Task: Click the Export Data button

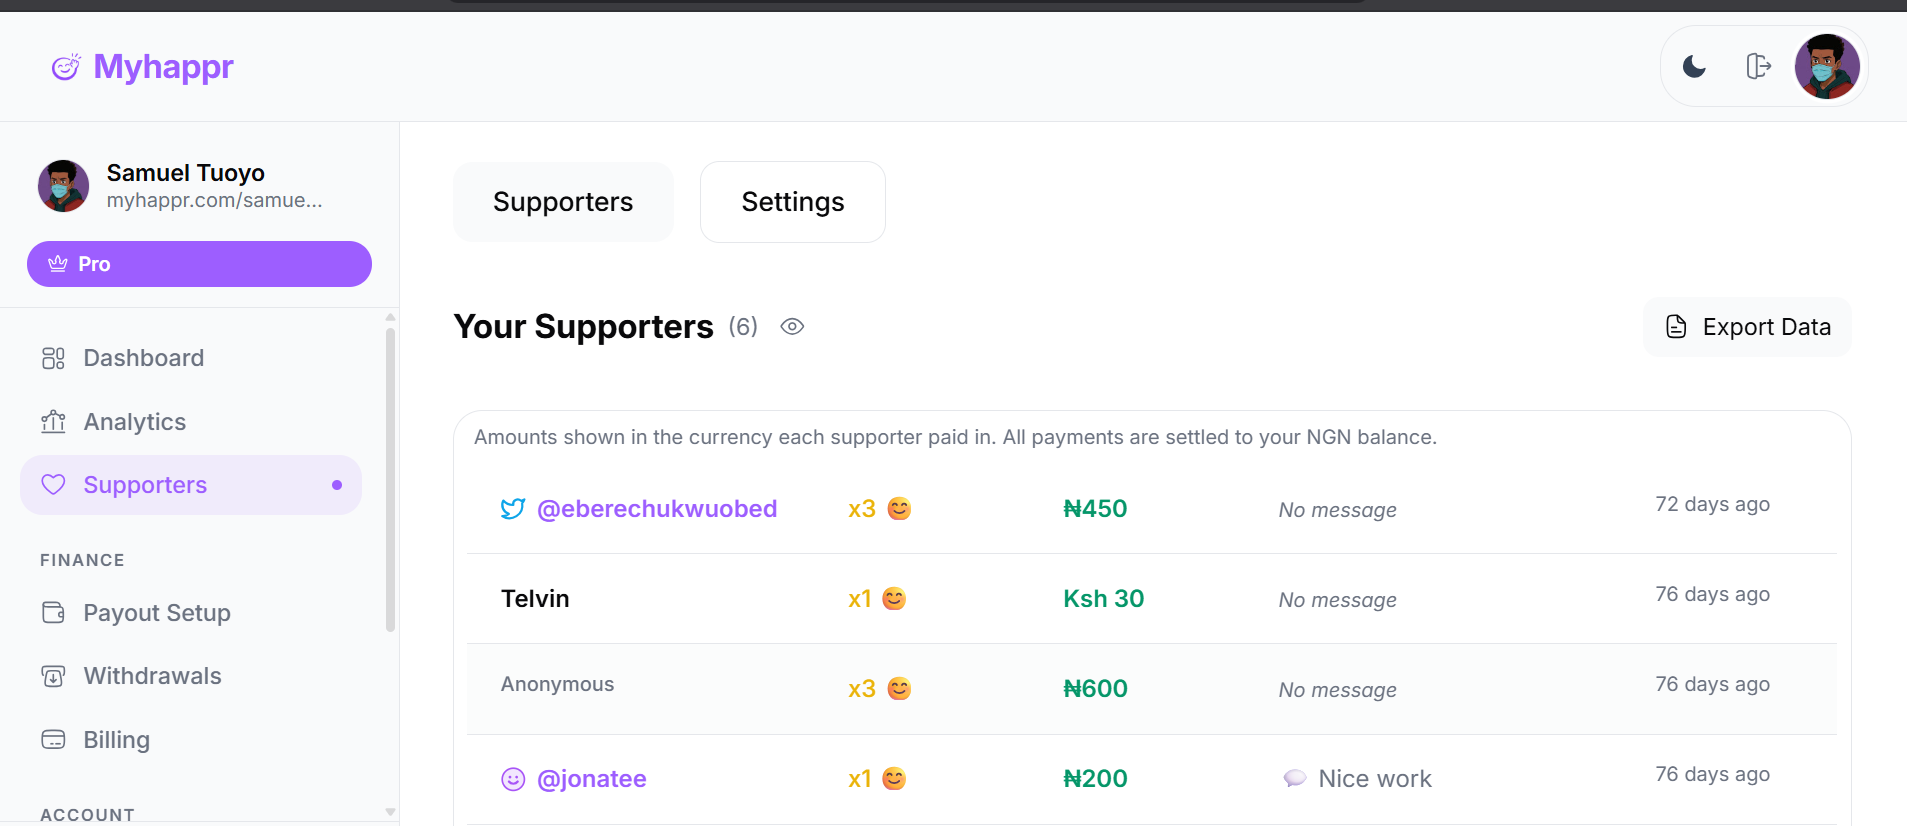Action: (1747, 327)
